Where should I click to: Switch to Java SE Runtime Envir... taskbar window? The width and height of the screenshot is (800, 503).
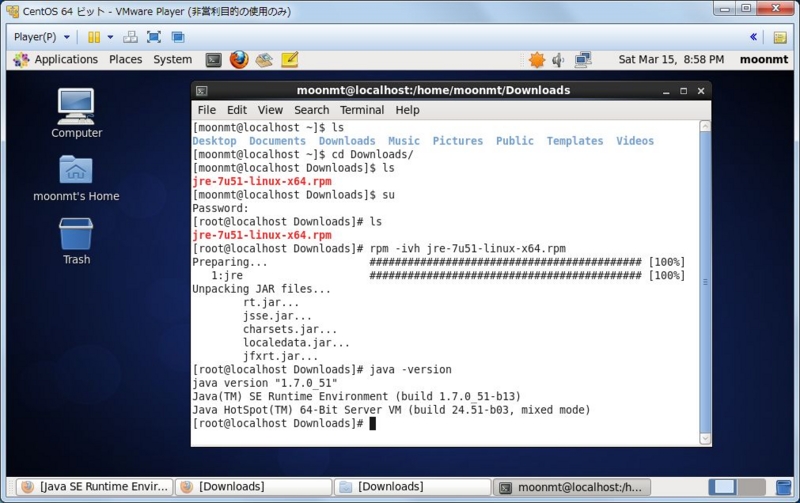click(x=95, y=487)
